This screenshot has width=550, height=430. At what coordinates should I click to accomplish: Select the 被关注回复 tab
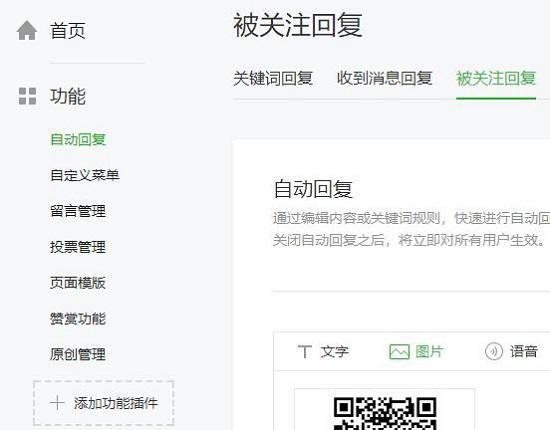[x=496, y=78]
